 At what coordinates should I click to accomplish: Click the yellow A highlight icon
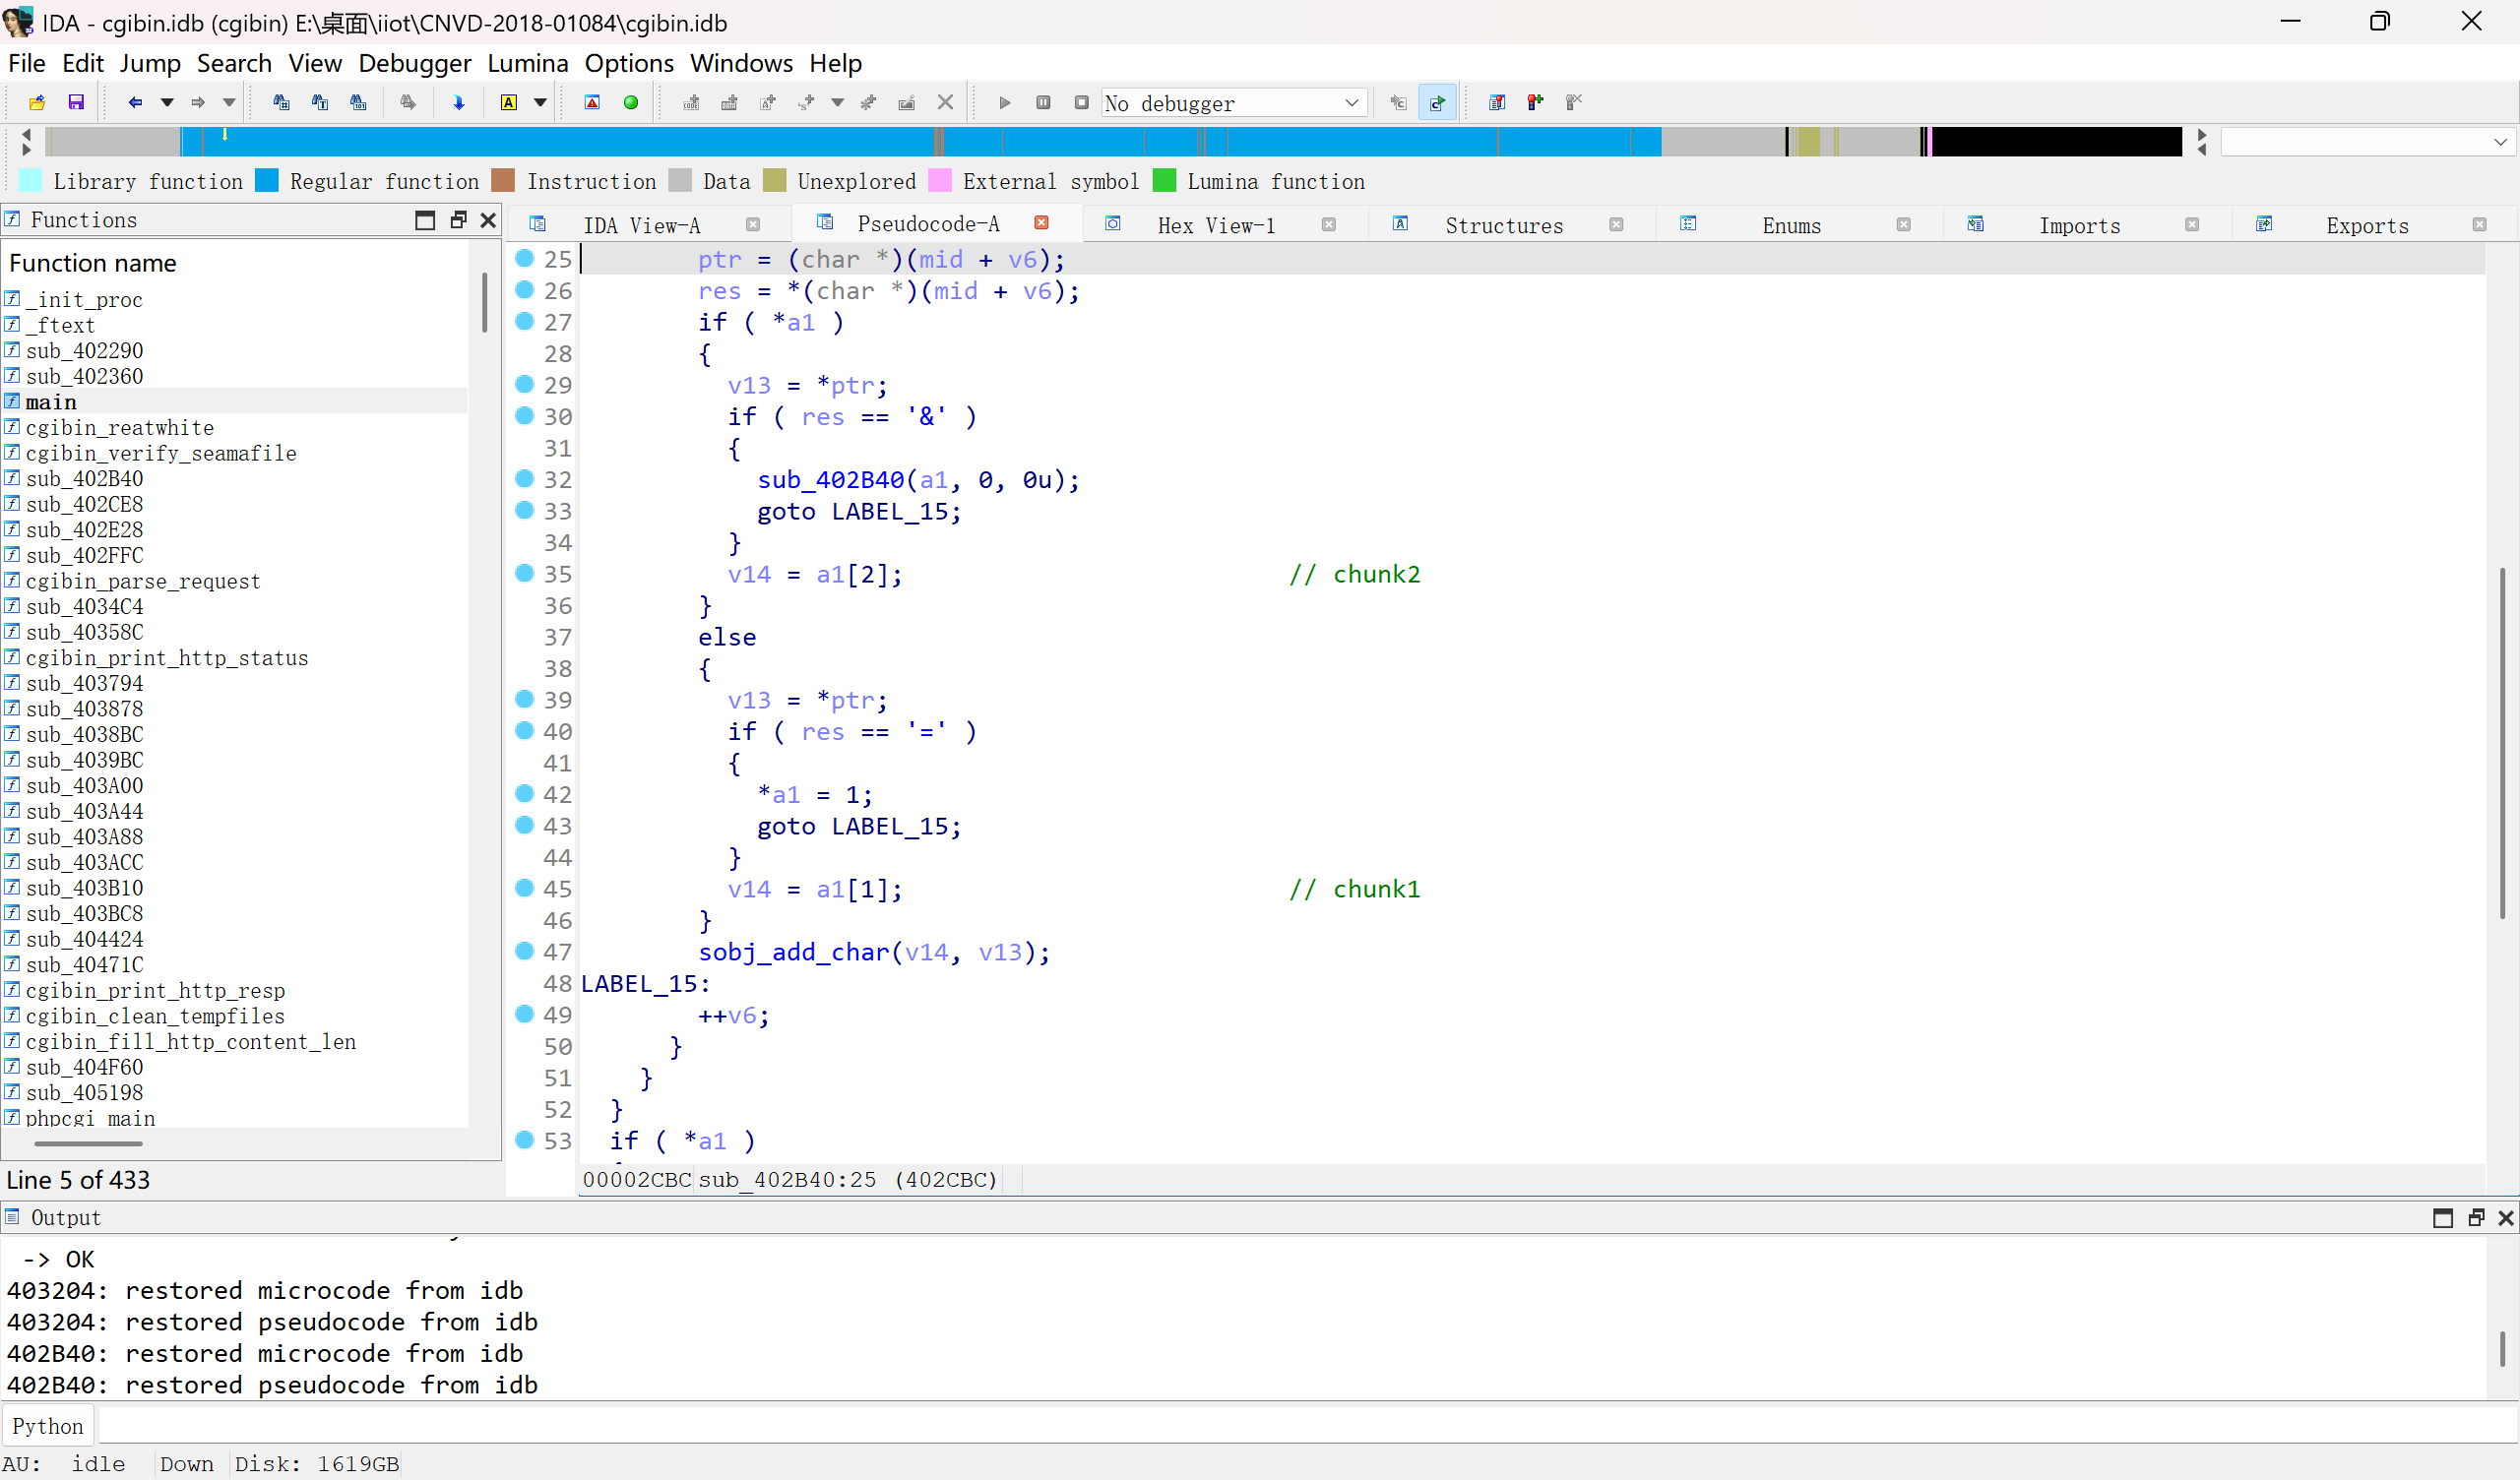point(509,102)
